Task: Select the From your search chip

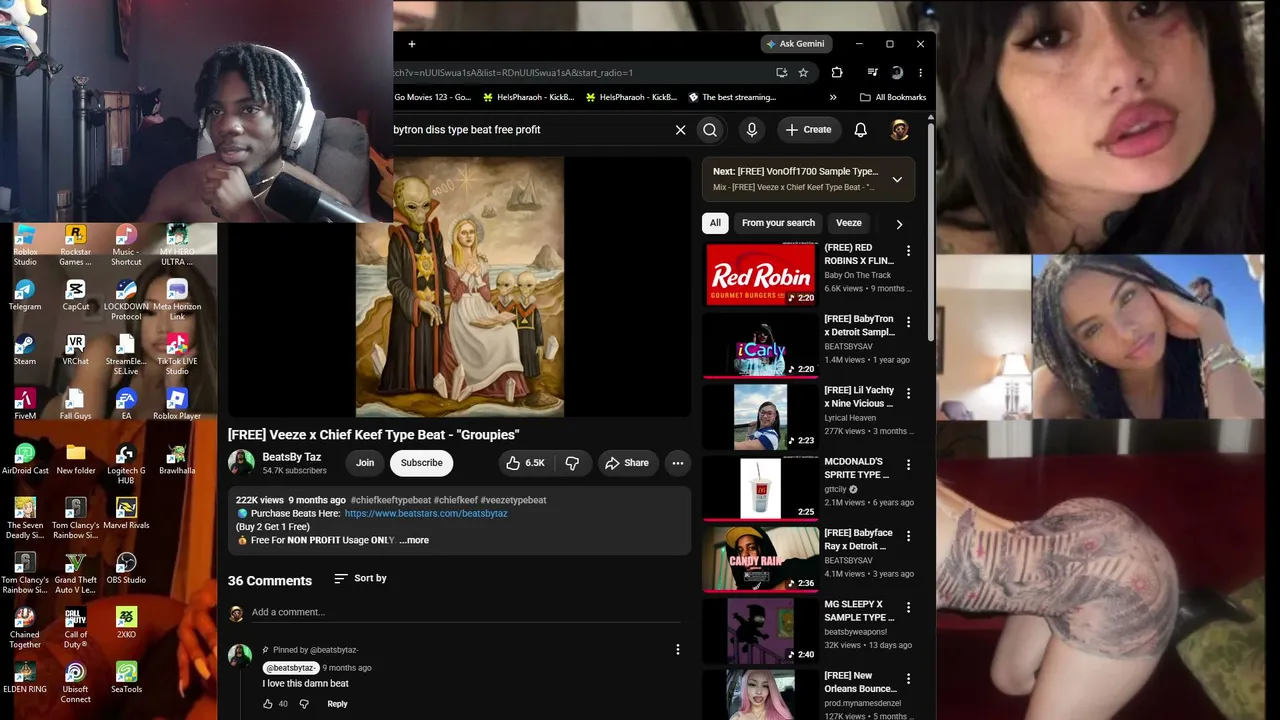Action: click(x=778, y=223)
